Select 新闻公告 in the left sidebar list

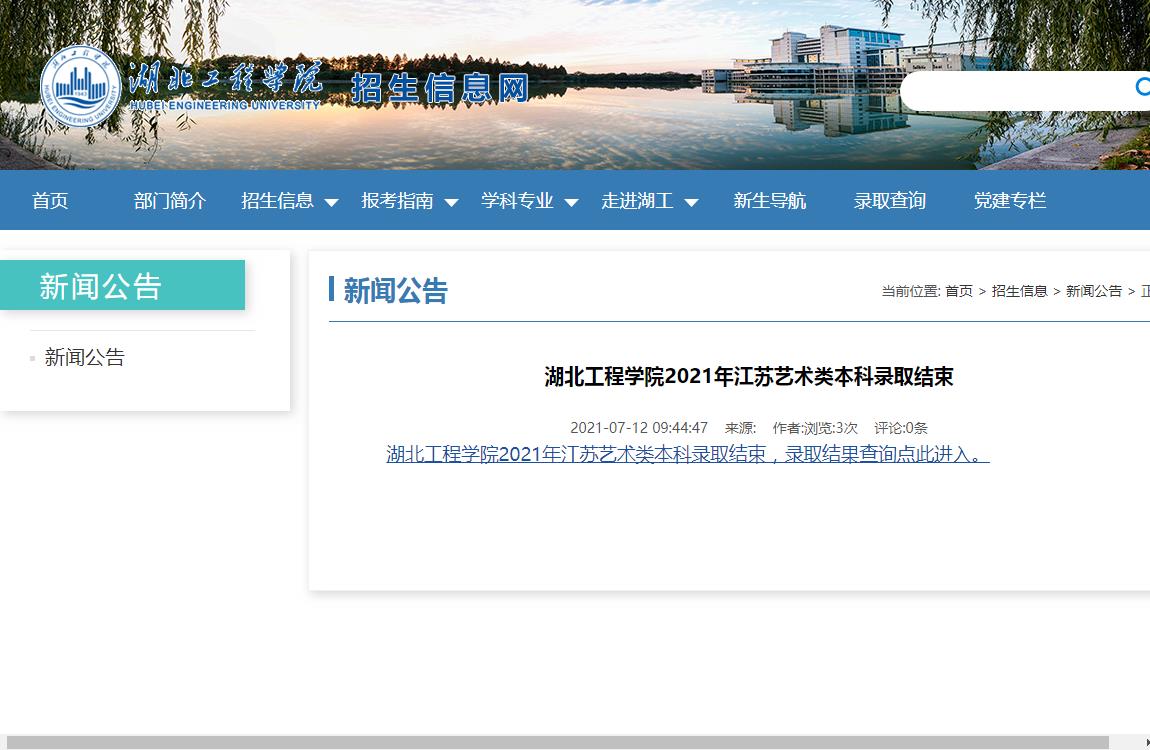[84, 357]
